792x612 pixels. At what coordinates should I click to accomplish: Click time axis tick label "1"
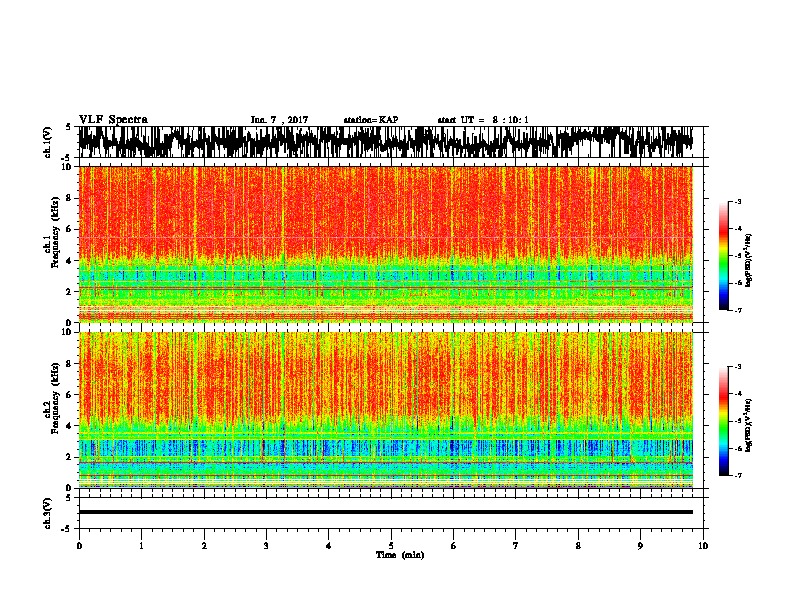coord(141,546)
